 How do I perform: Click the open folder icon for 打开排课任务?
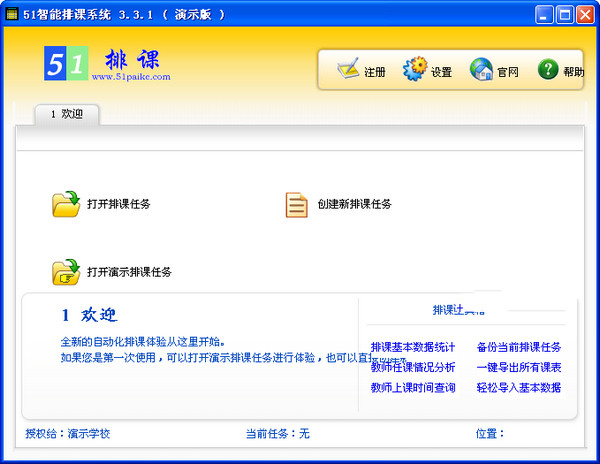click(x=66, y=204)
